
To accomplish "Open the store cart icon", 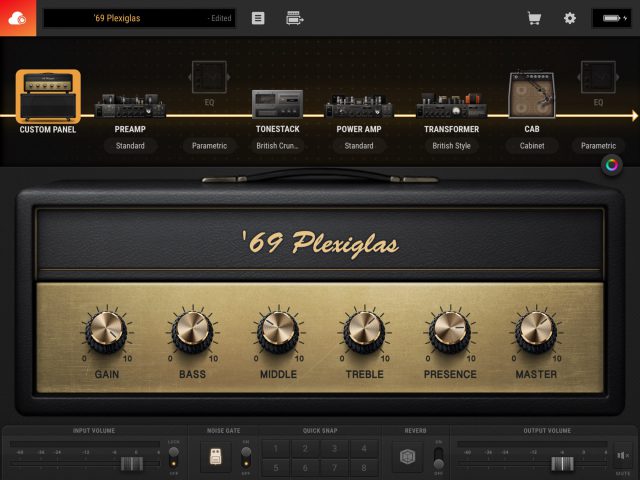I will click(x=534, y=18).
